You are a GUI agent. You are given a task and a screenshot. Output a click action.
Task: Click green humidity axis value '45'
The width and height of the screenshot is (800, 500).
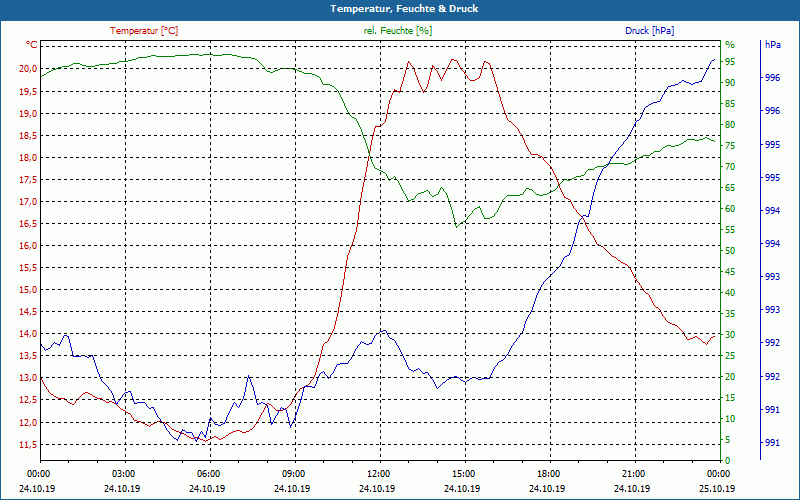point(730,272)
